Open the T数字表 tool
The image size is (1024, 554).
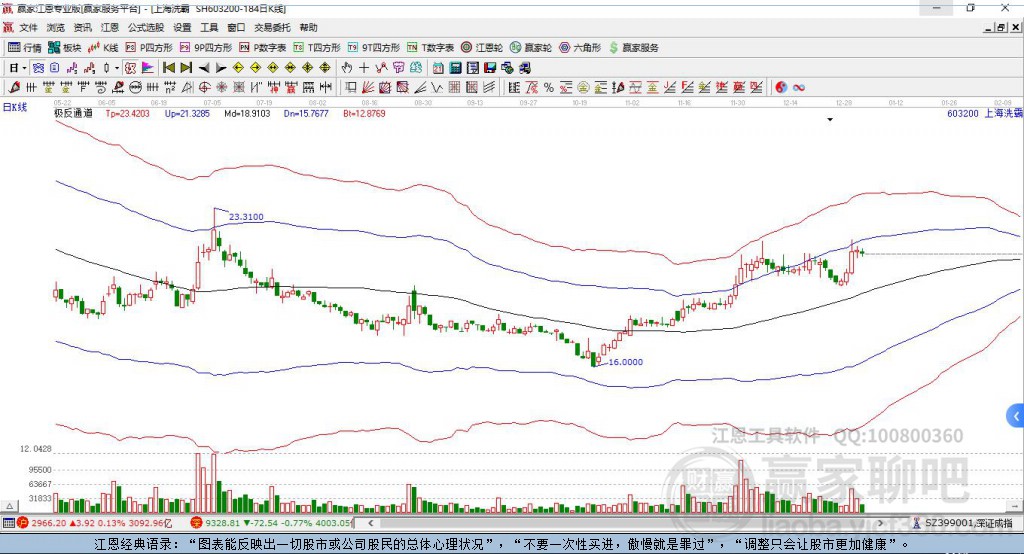pyautogui.click(x=430, y=48)
